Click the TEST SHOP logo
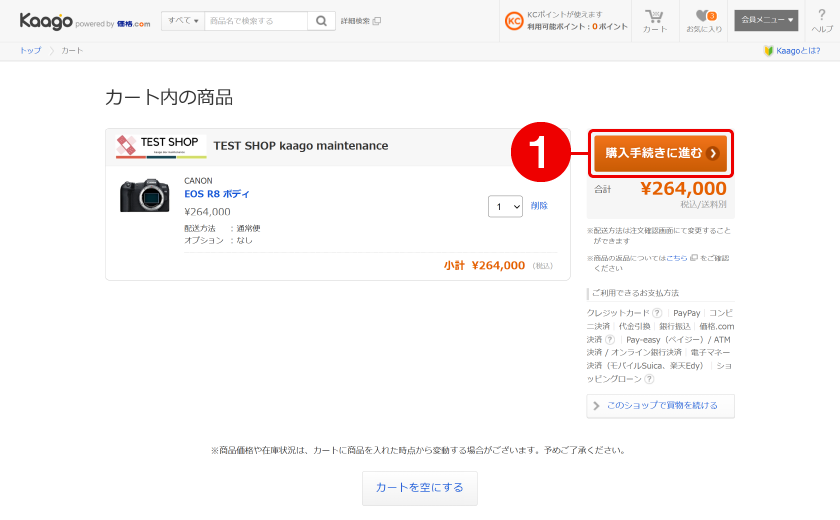Viewport: 840px width, 520px height. tap(161, 146)
